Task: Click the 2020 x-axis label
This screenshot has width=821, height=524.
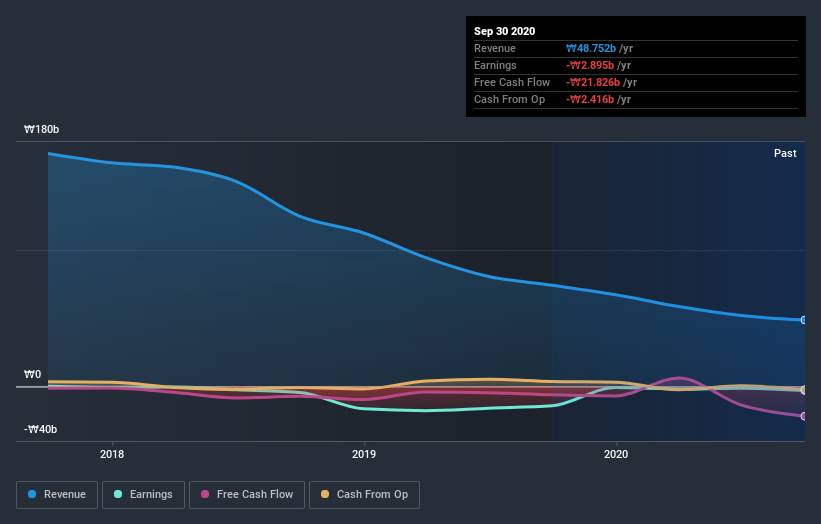Action: click(616, 454)
